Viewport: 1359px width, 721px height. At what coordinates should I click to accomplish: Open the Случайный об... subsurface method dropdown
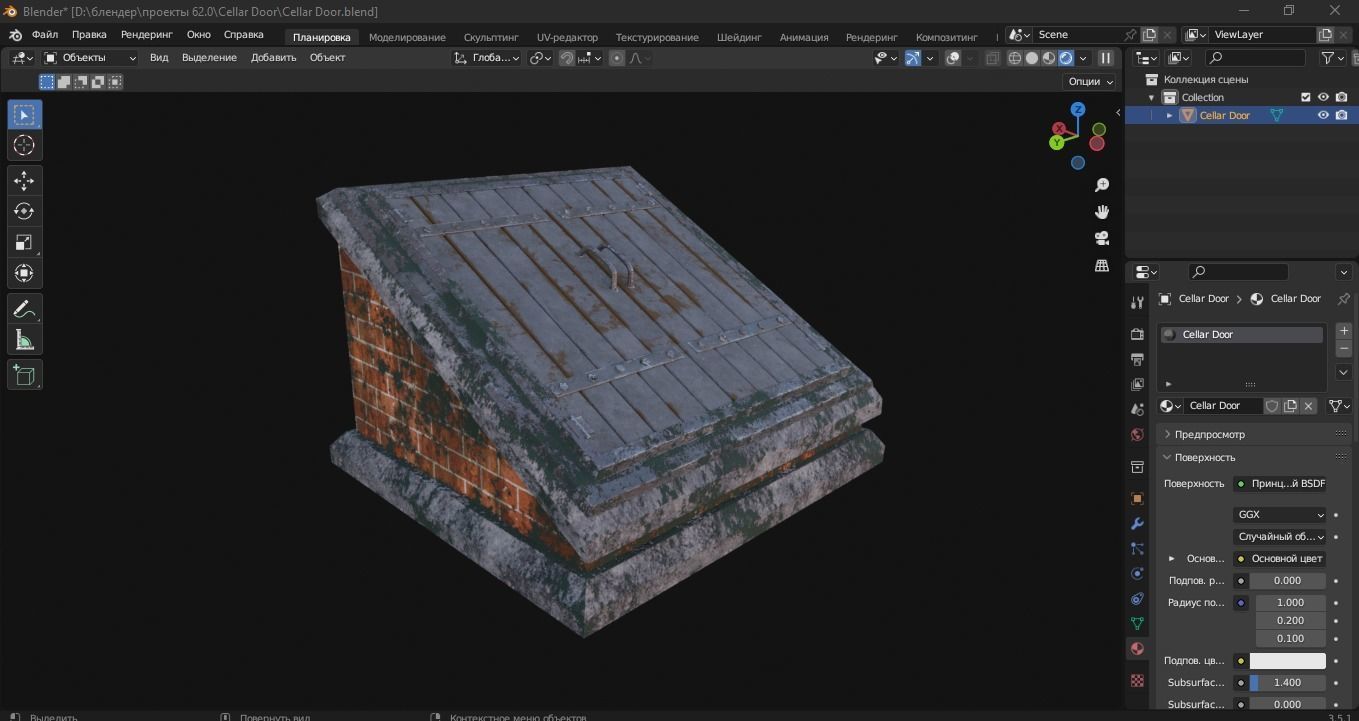[x=1279, y=537]
